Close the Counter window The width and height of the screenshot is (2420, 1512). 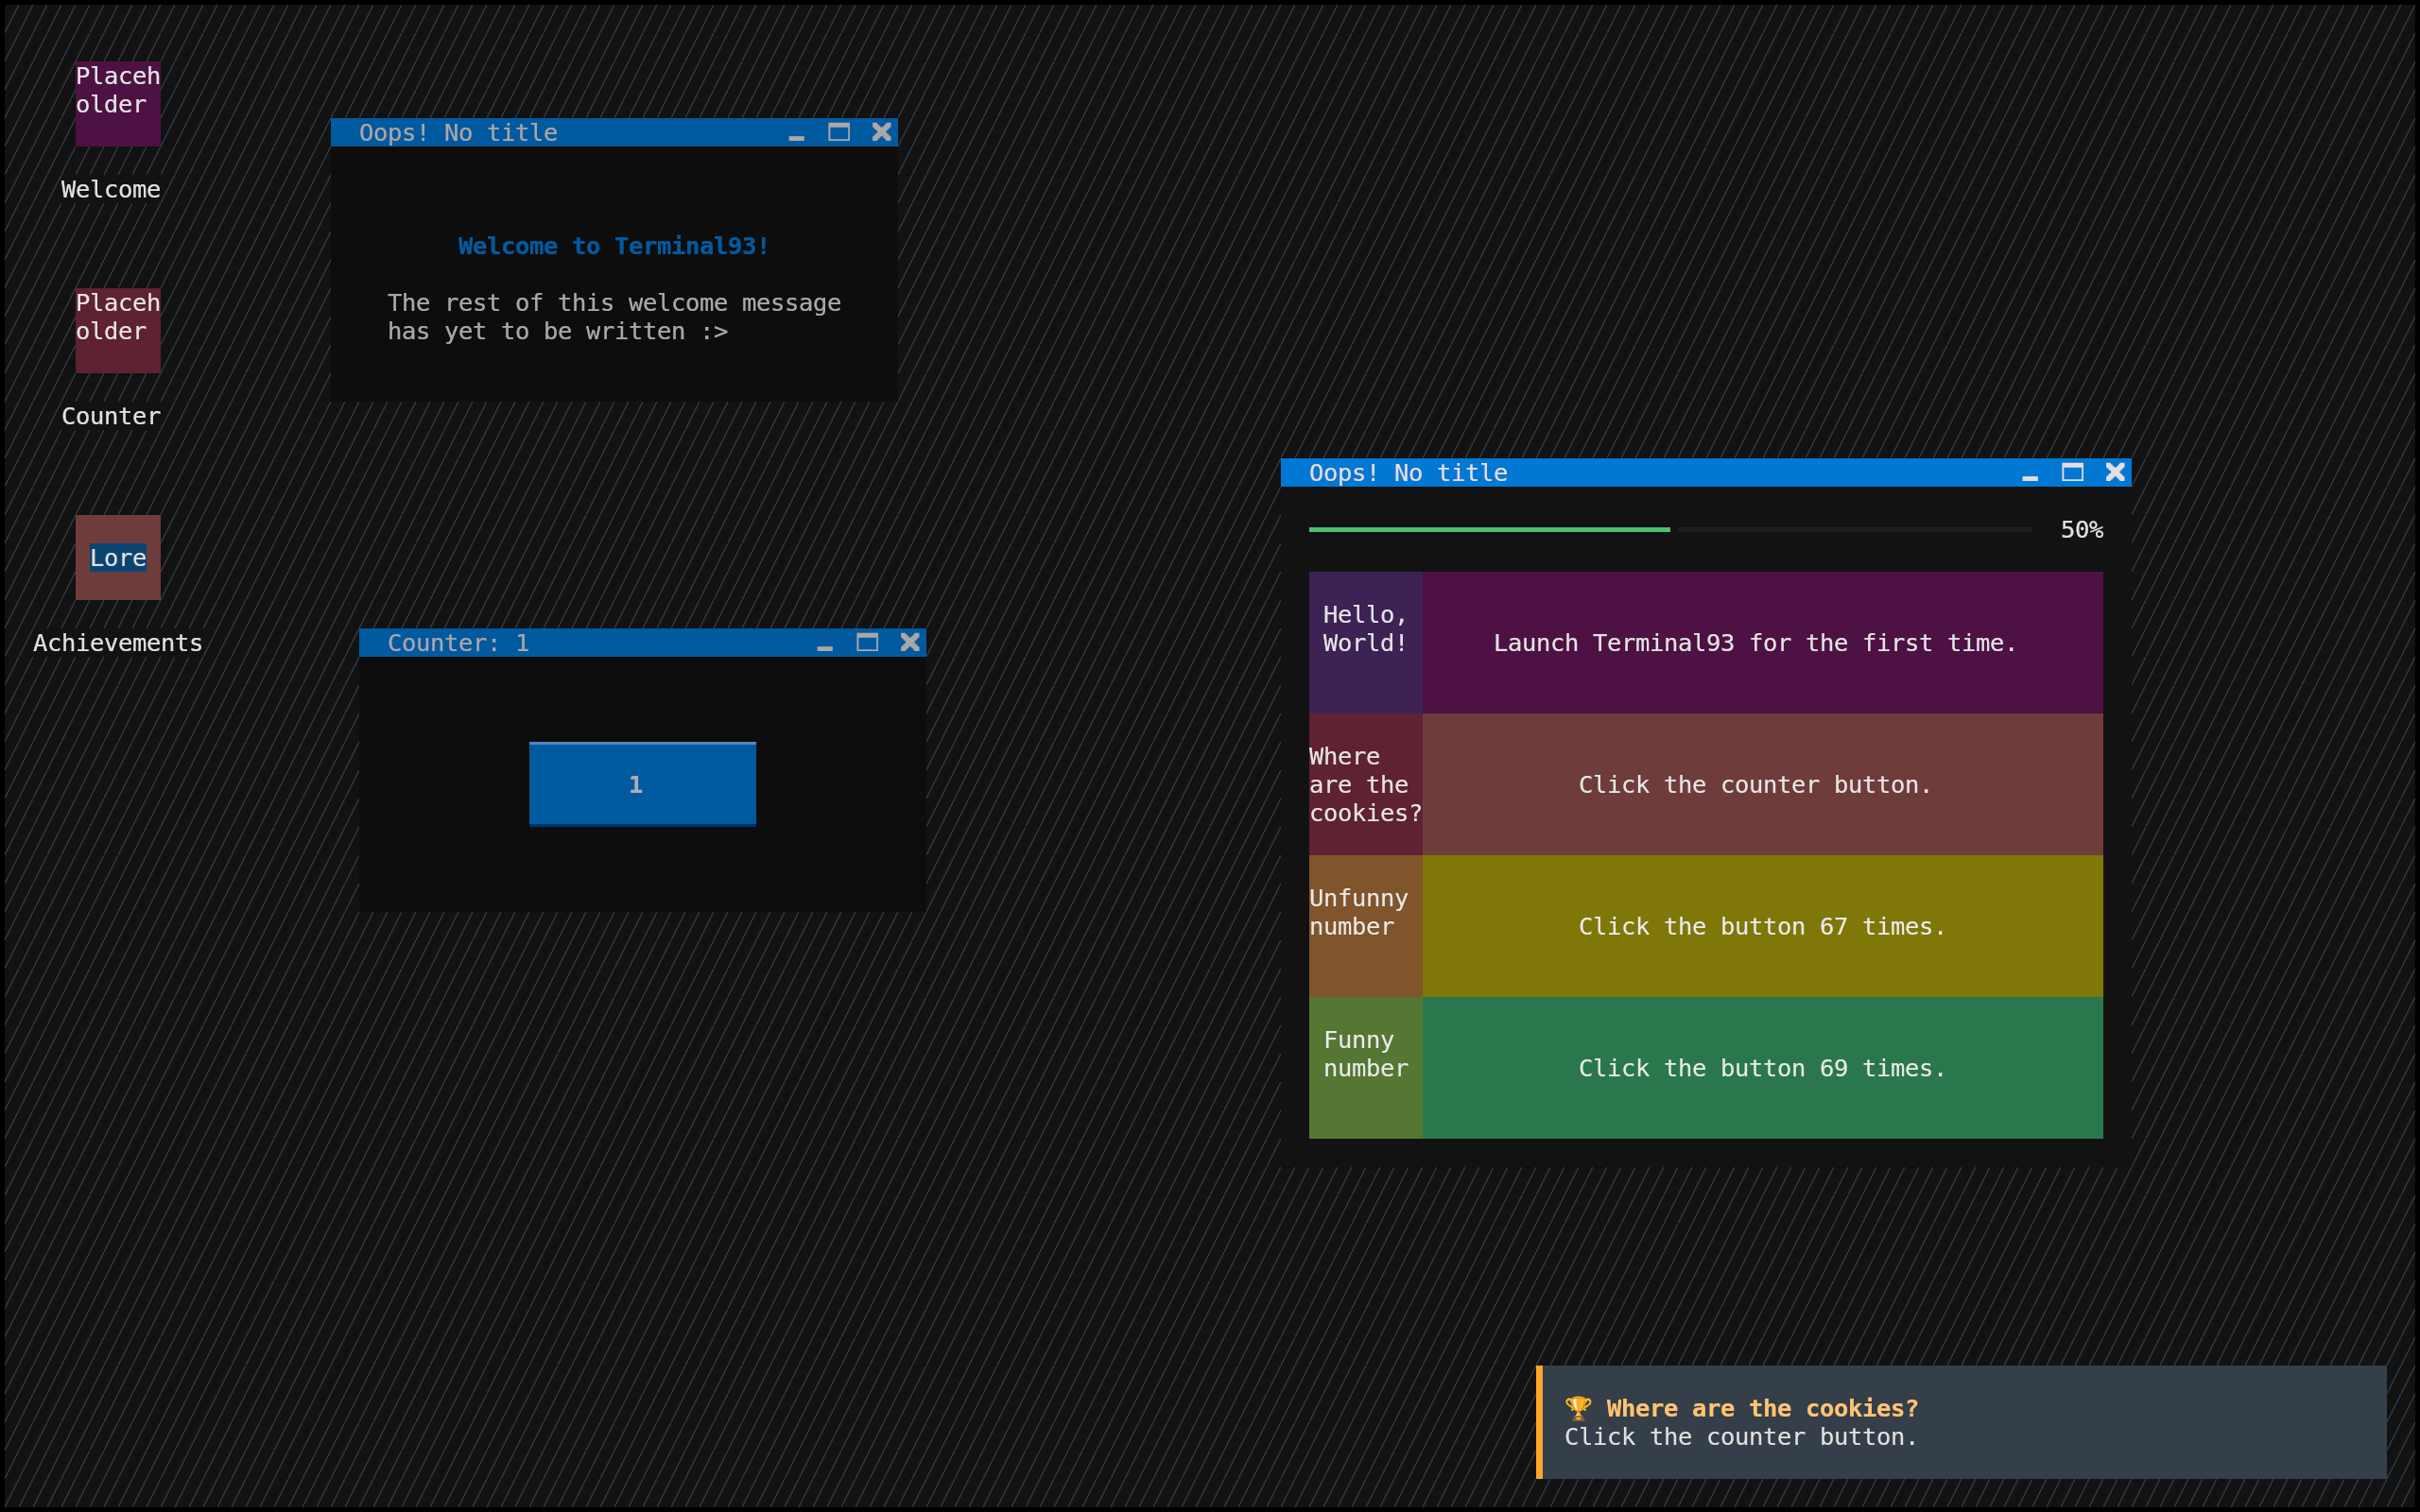point(909,642)
